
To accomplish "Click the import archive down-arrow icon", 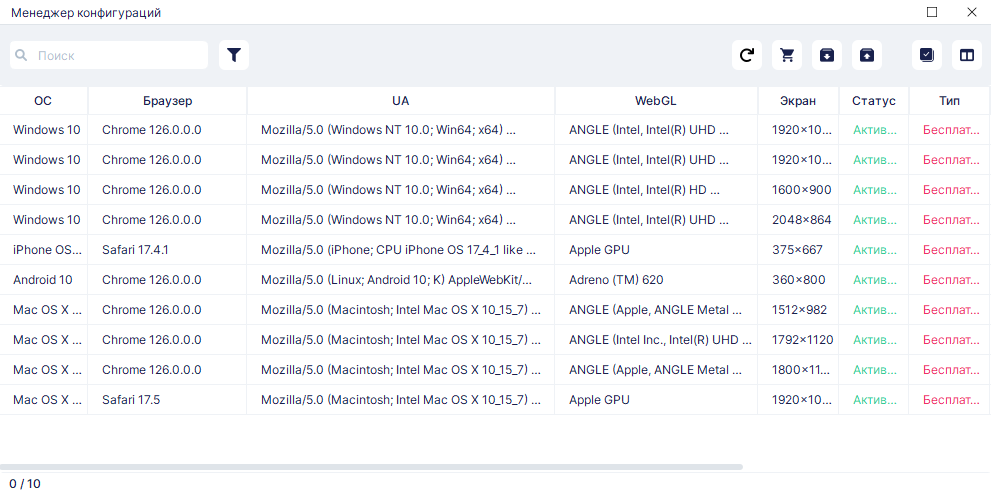I will [827, 55].
